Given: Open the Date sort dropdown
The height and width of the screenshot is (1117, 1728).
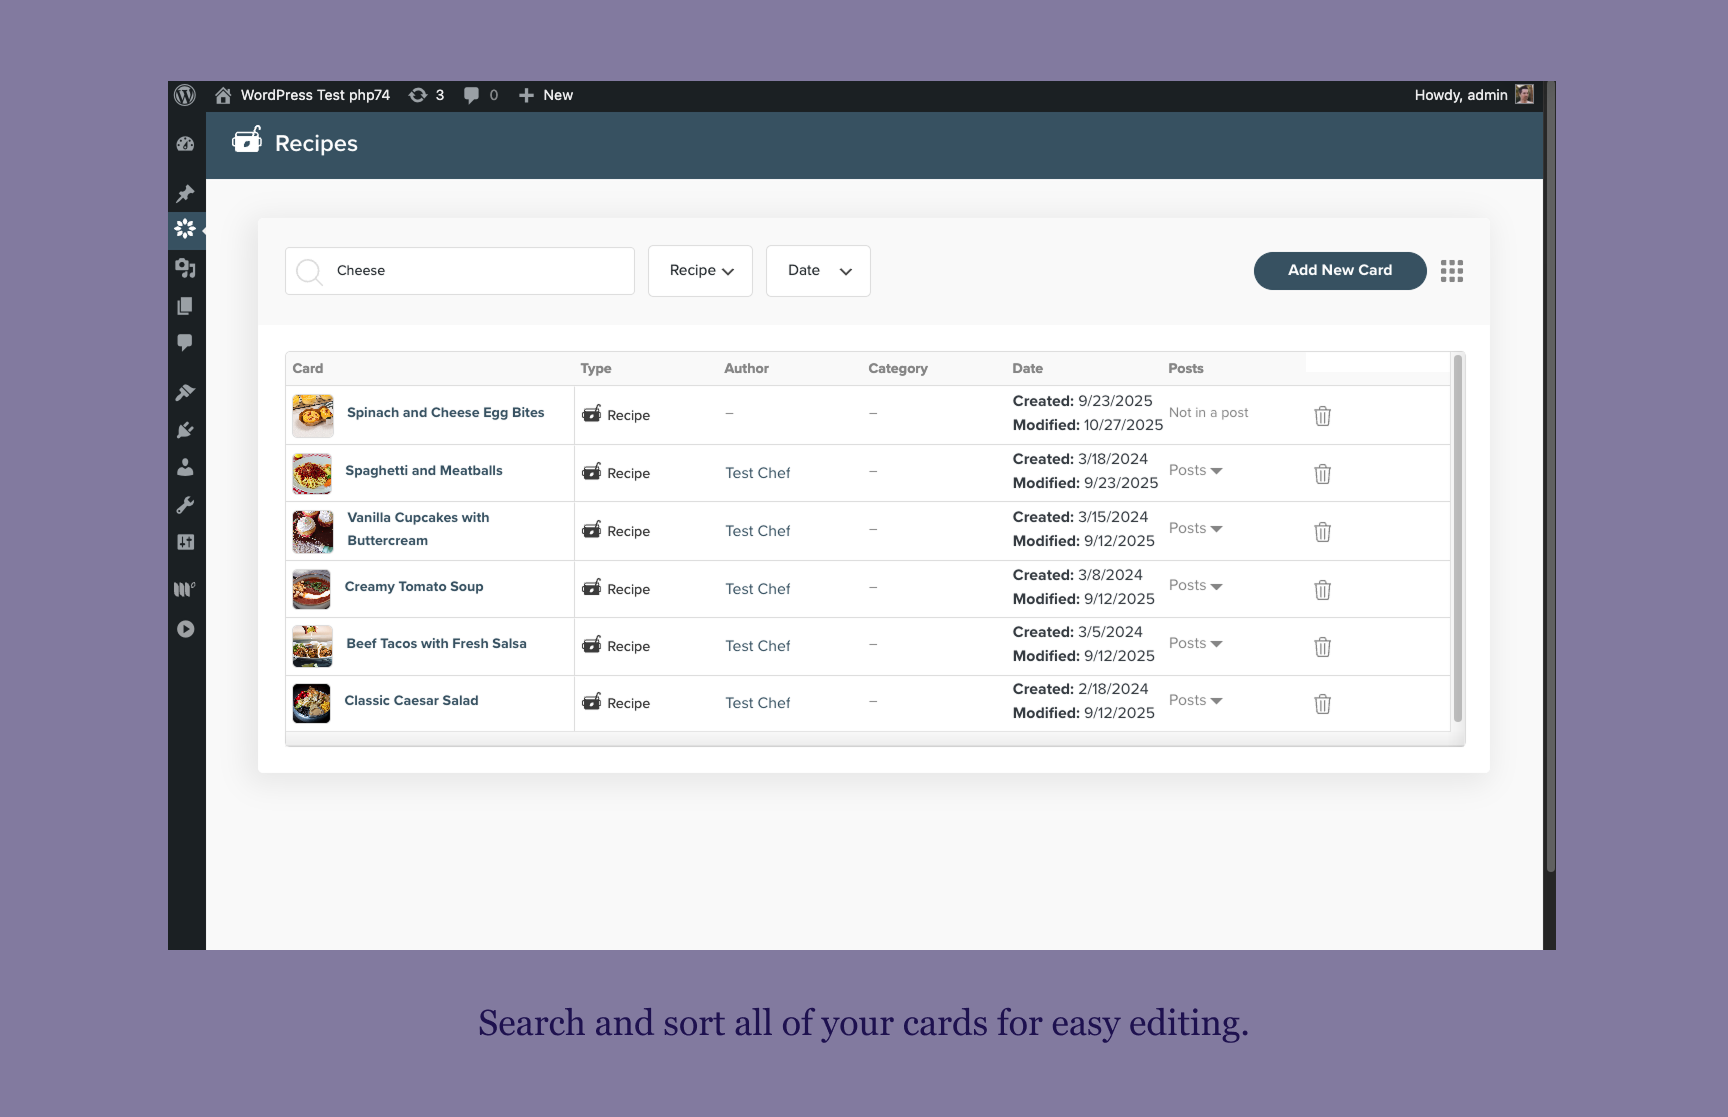Looking at the screenshot, I should click(x=817, y=270).
